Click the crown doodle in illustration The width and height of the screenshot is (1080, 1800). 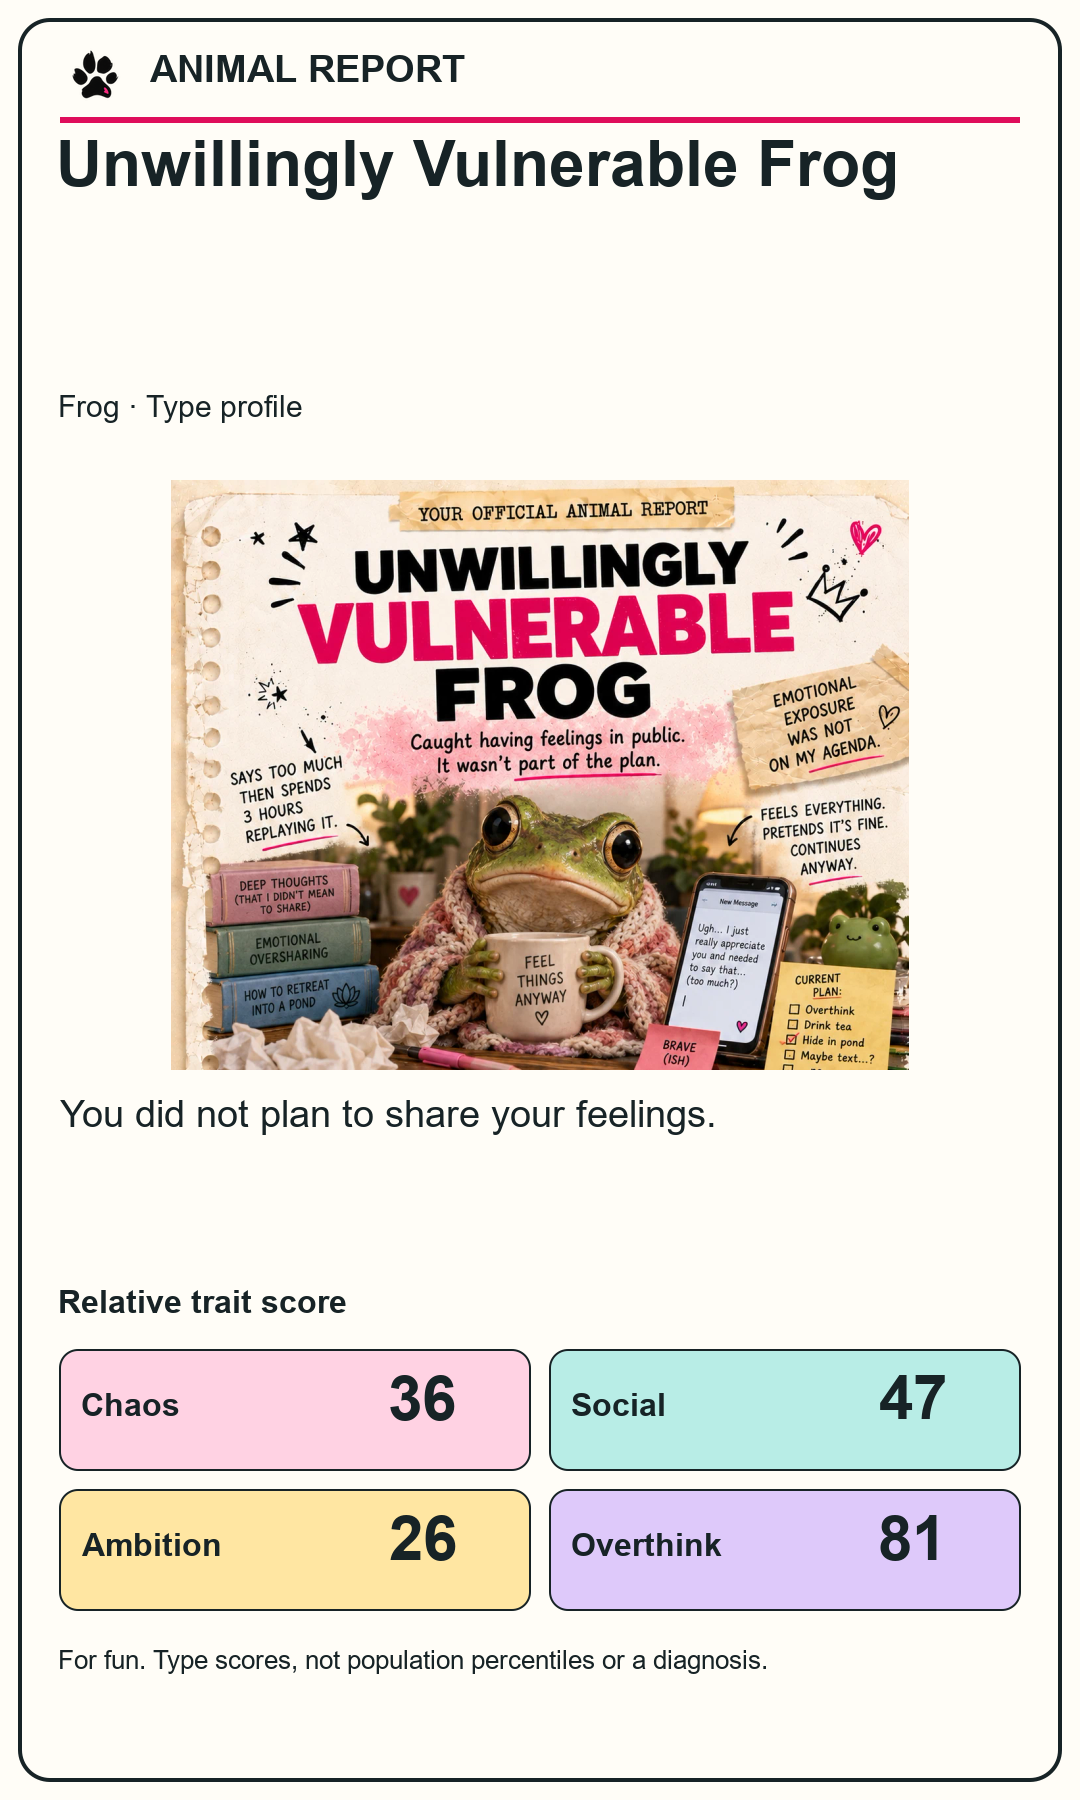[836, 594]
